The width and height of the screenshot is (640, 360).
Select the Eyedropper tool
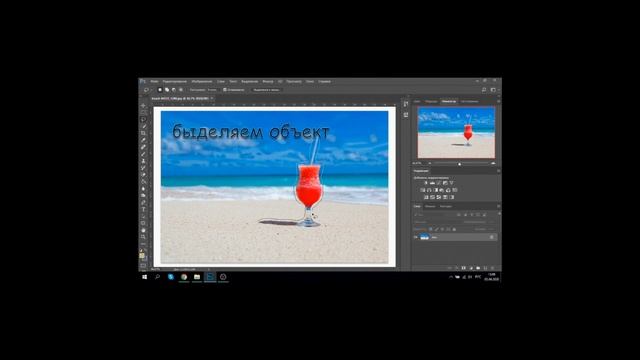tap(143, 140)
